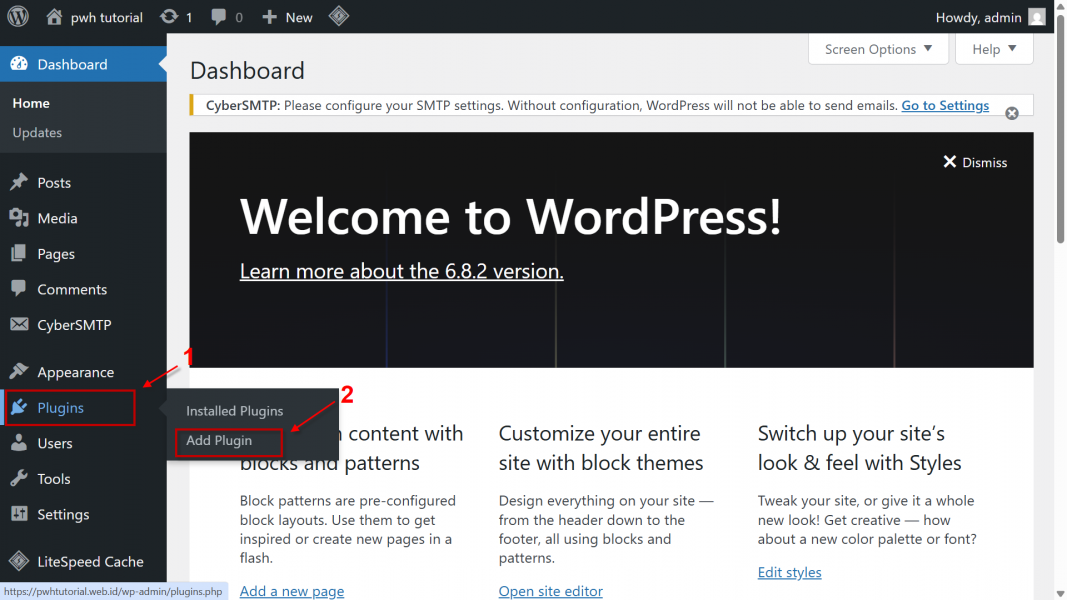Click the Comments speech bubble sidebar icon
Viewport: 1067px width, 600px height.
pyautogui.click(x=19, y=288)
